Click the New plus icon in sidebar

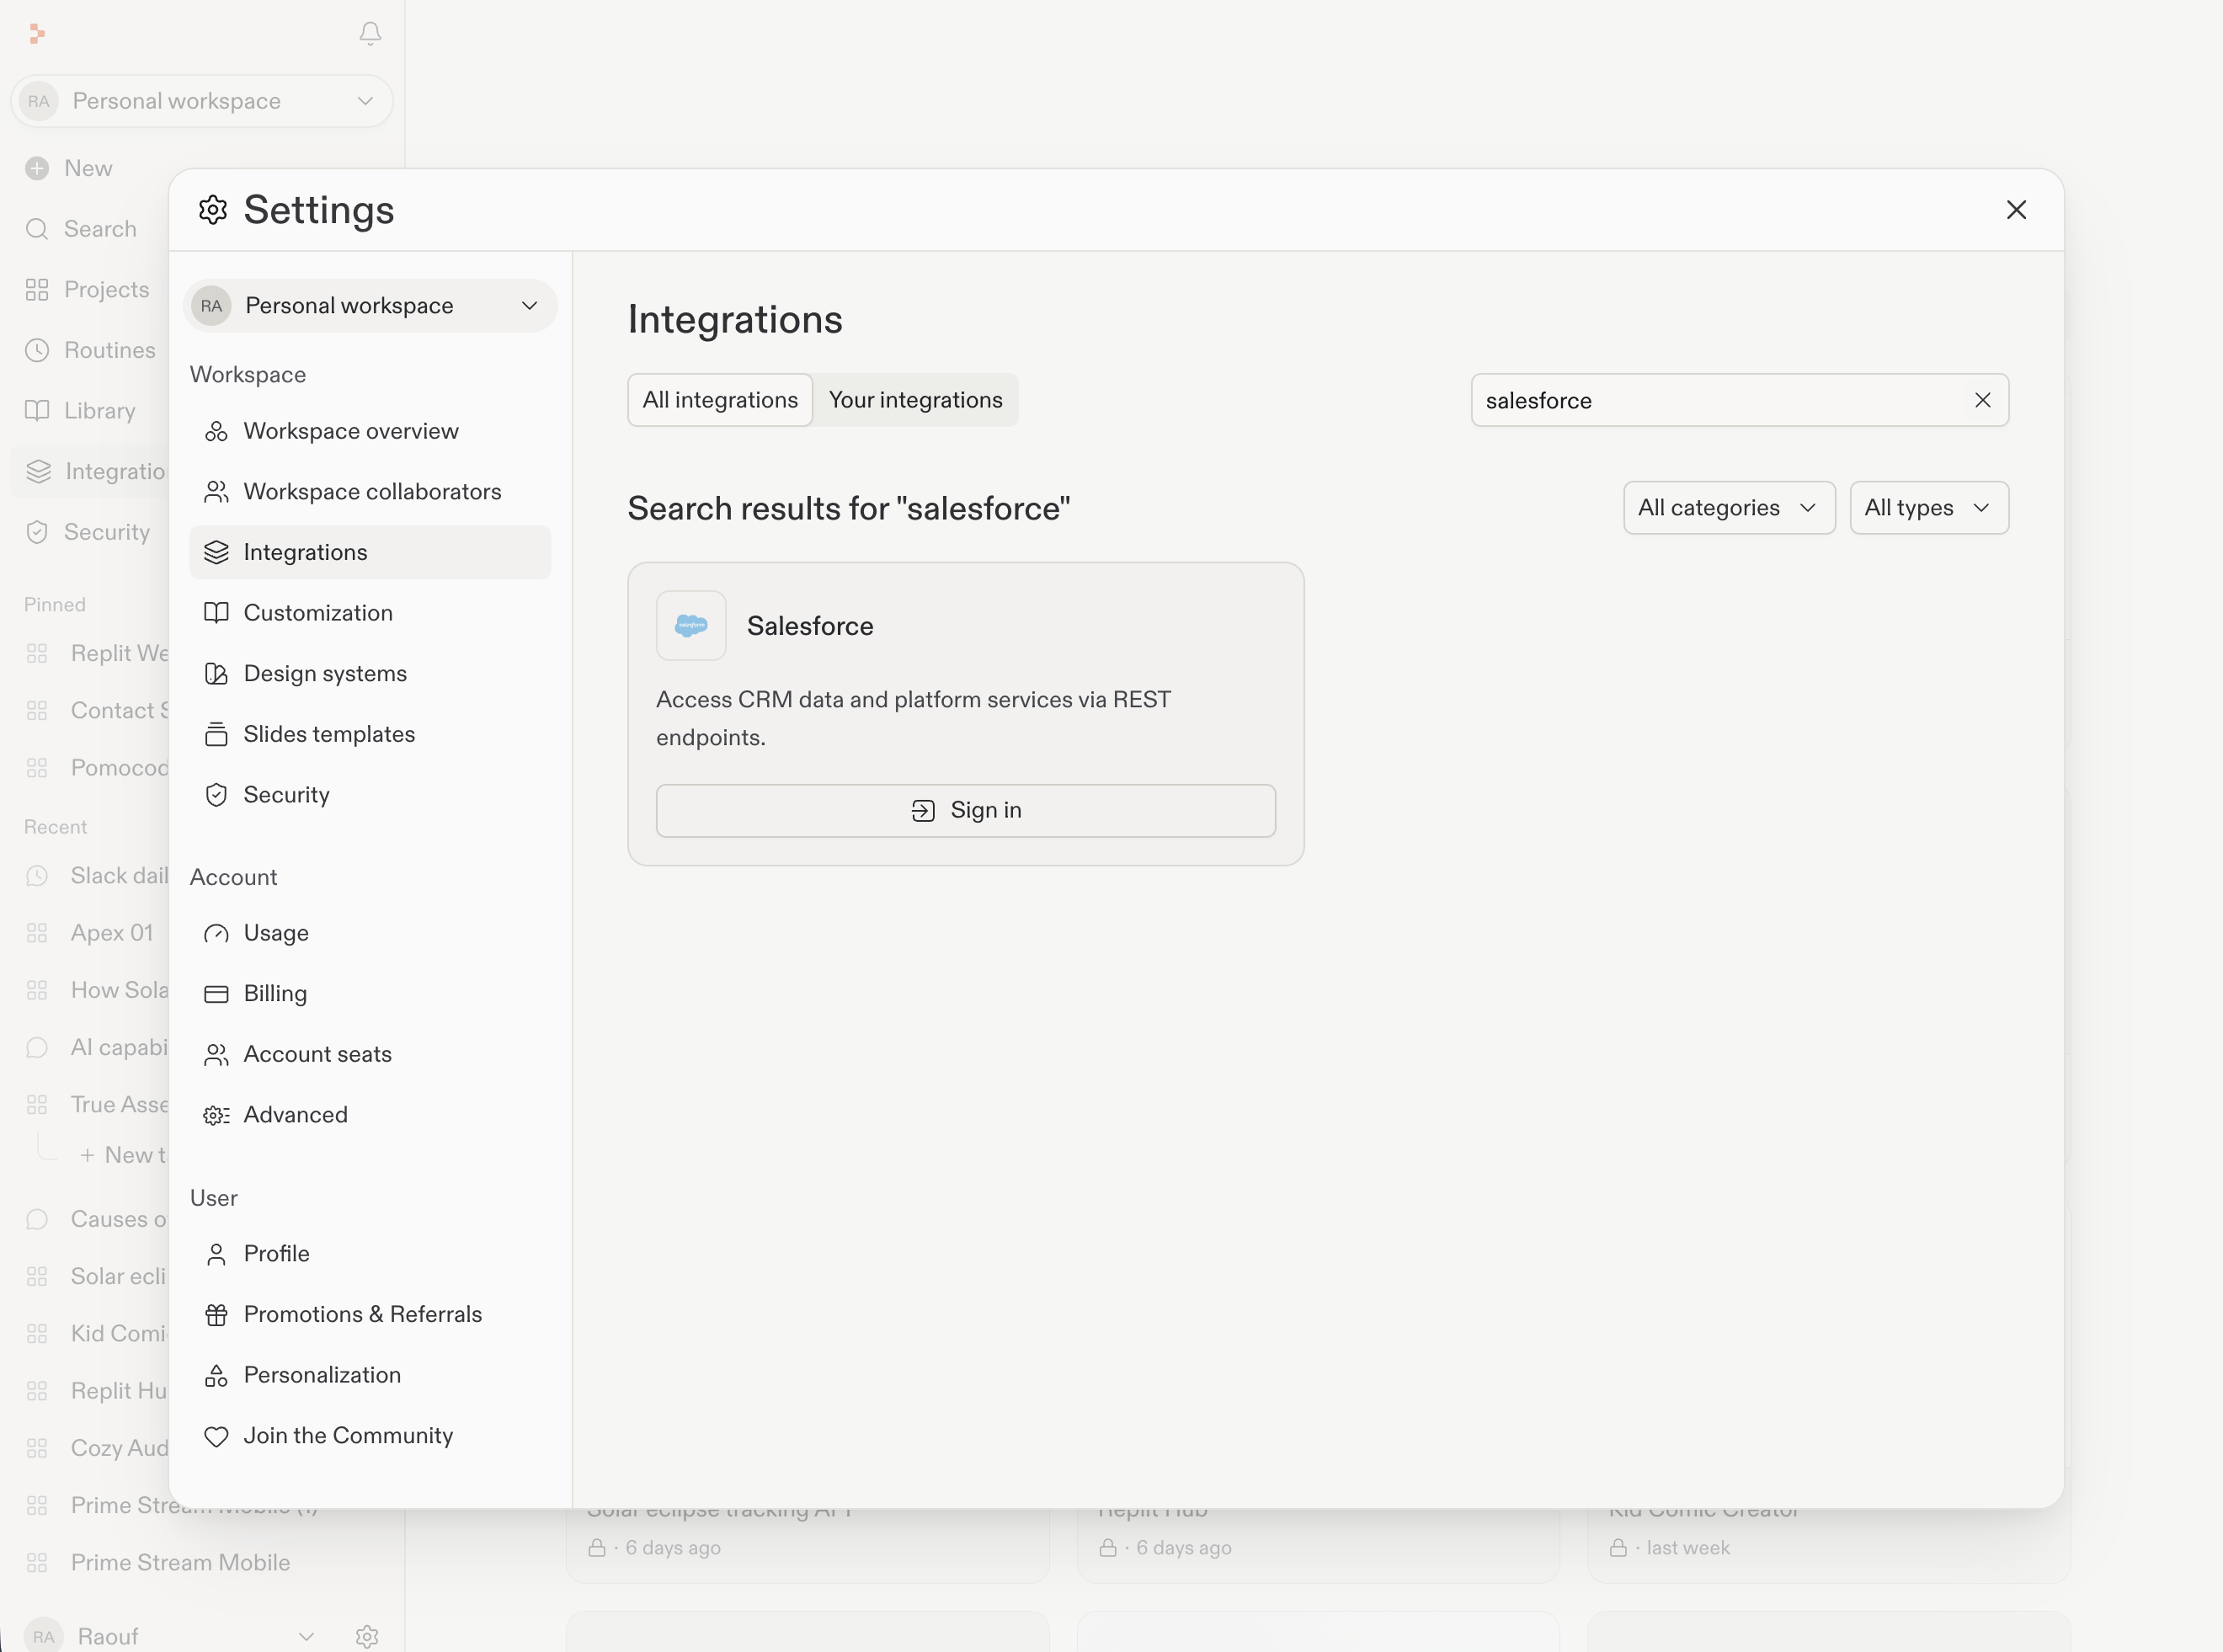point(37,168)
